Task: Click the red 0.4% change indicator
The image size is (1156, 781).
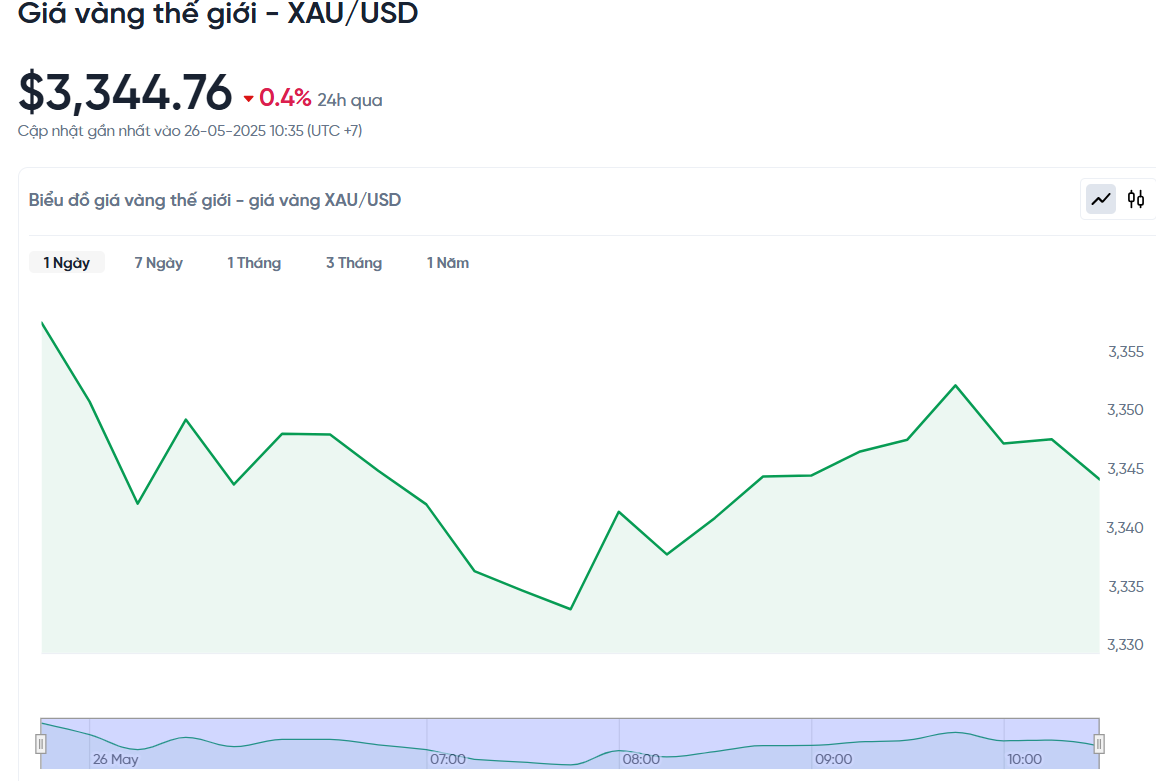Action: (285, 97)
